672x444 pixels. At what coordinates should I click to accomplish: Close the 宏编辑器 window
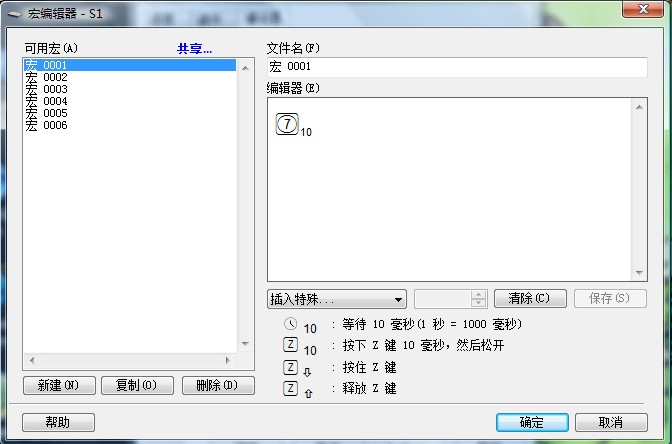[643, 9]
